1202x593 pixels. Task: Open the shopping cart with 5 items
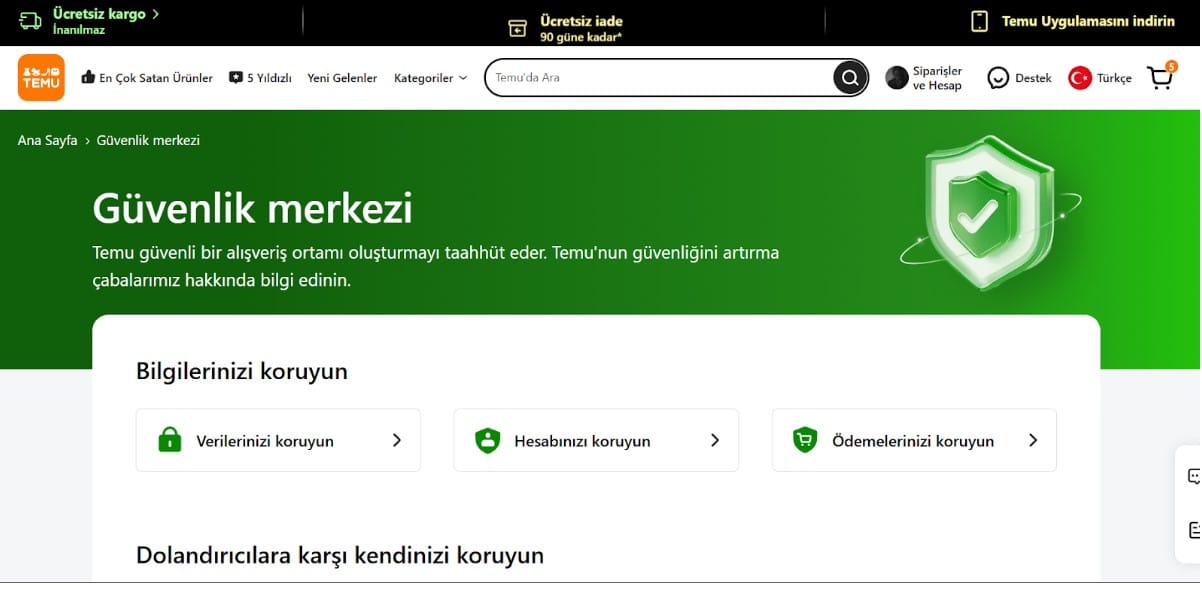tap(1159, 77)
